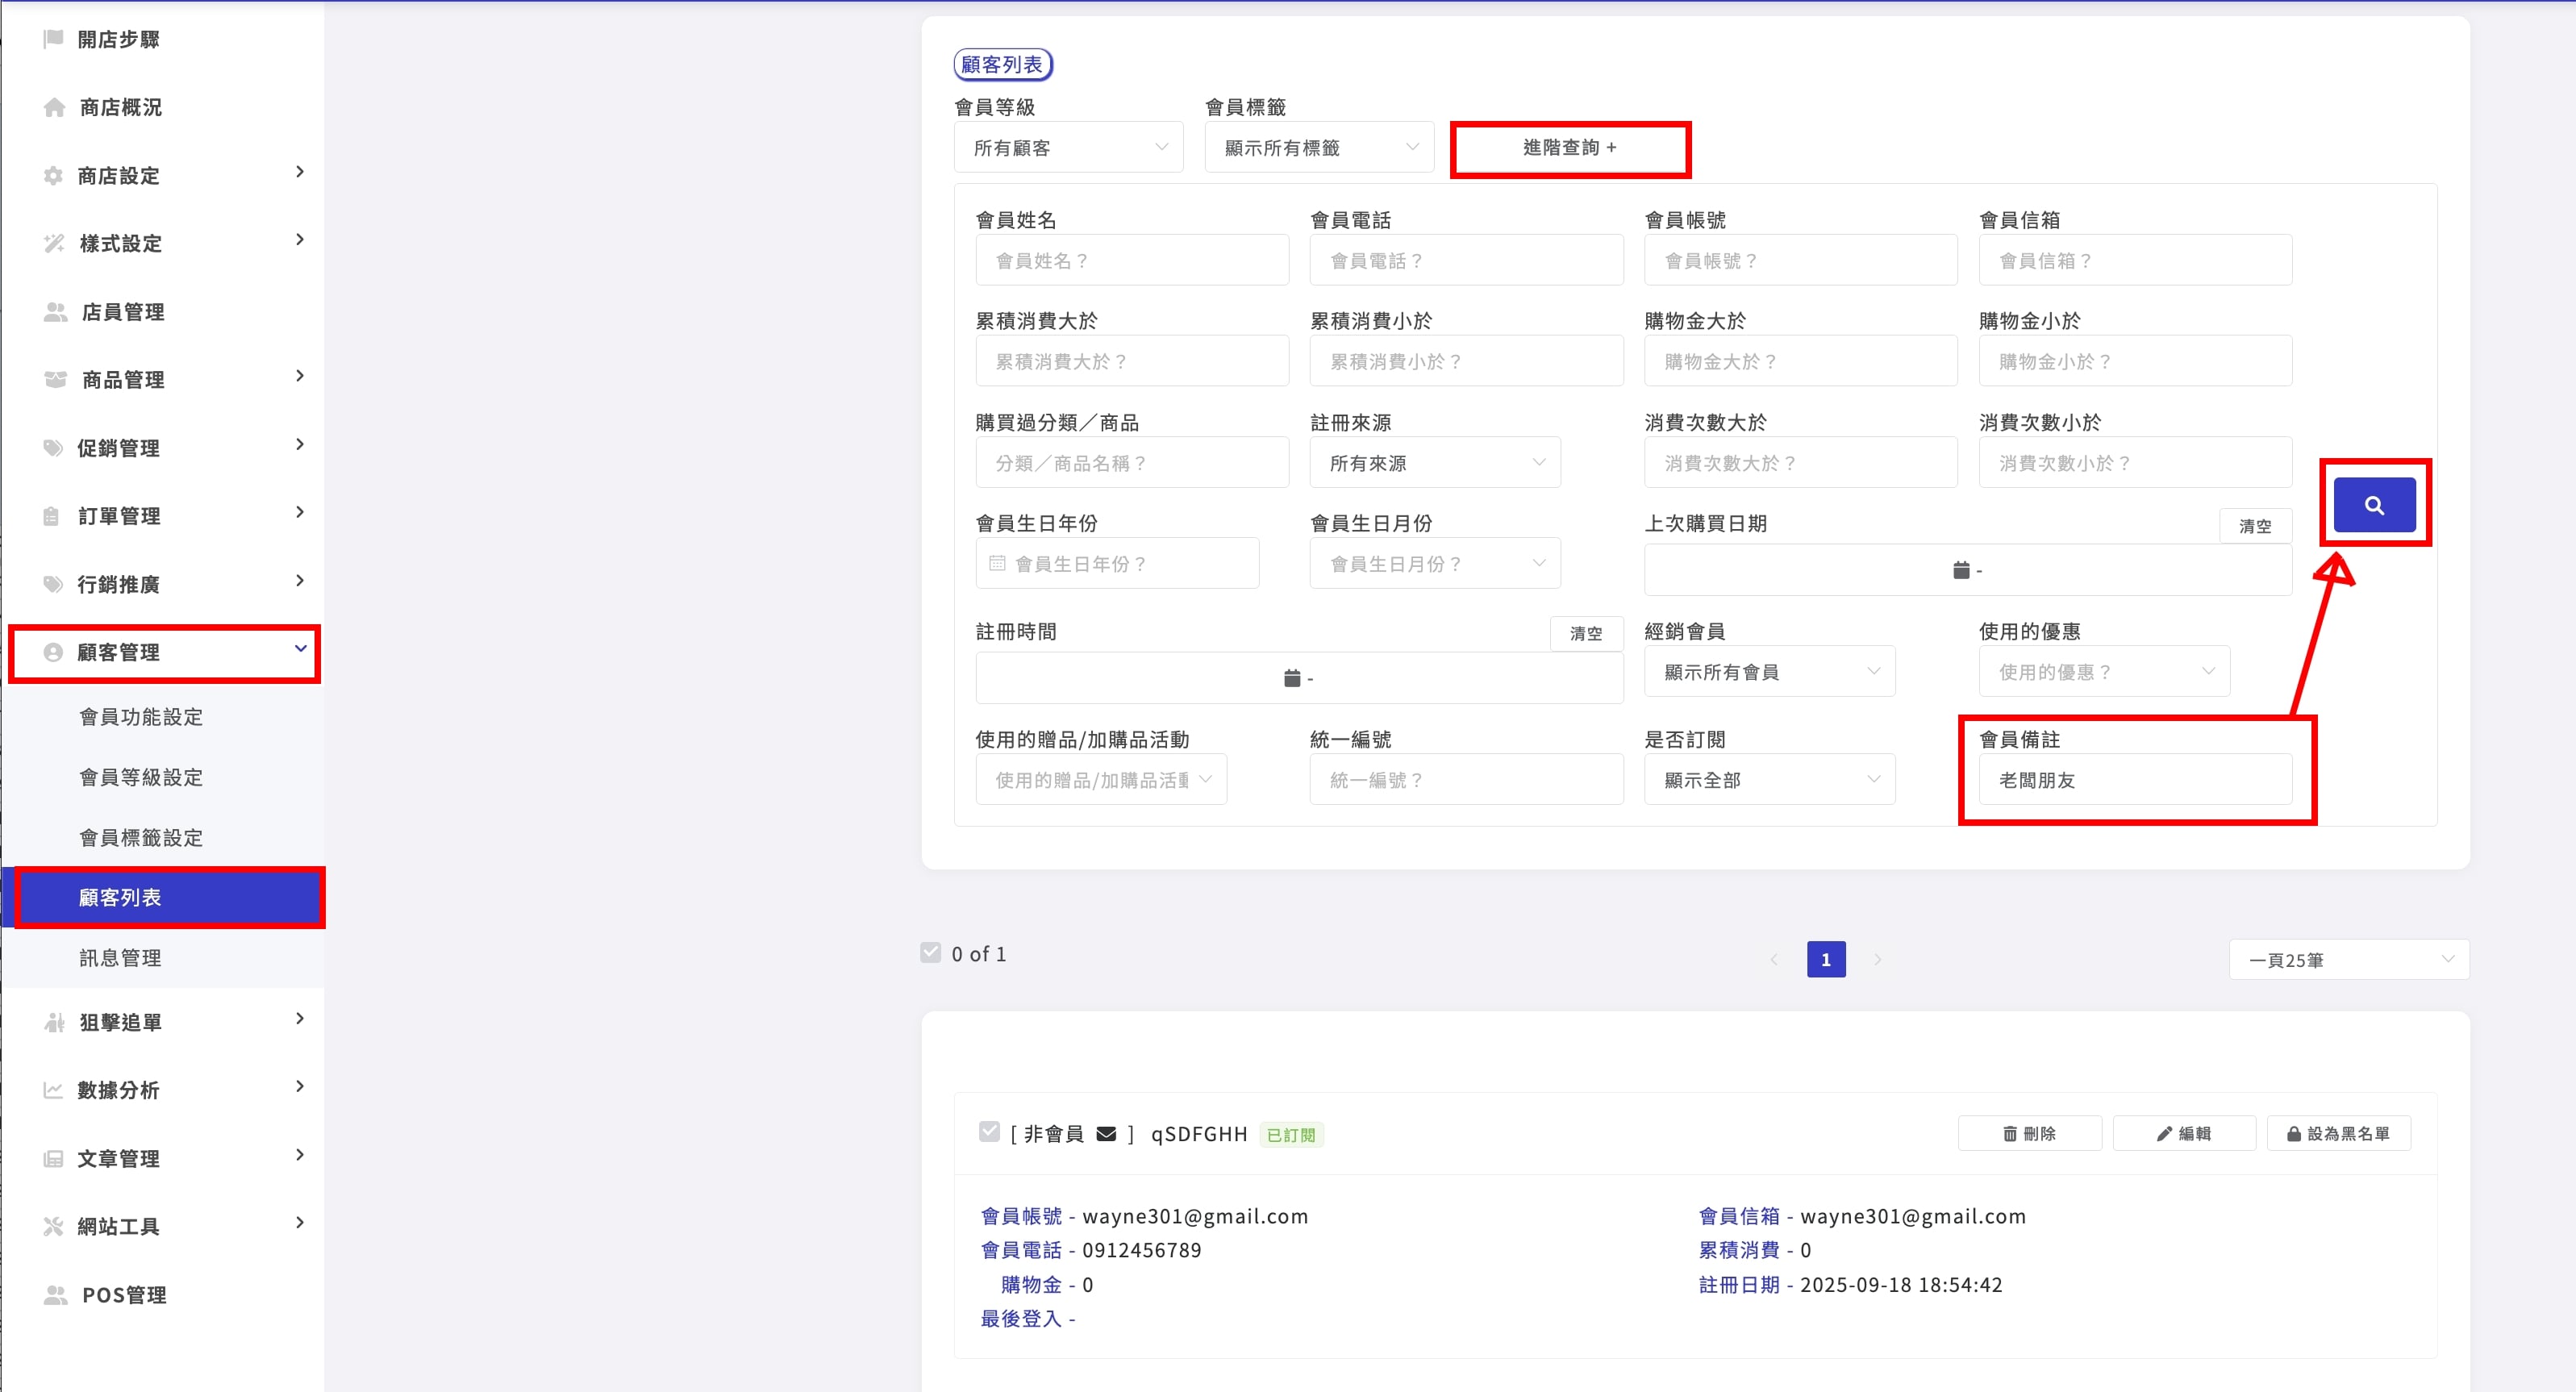Click the tag icon beside 促銷管理
Screen dimensions: 2576x1392
[54, 448]
